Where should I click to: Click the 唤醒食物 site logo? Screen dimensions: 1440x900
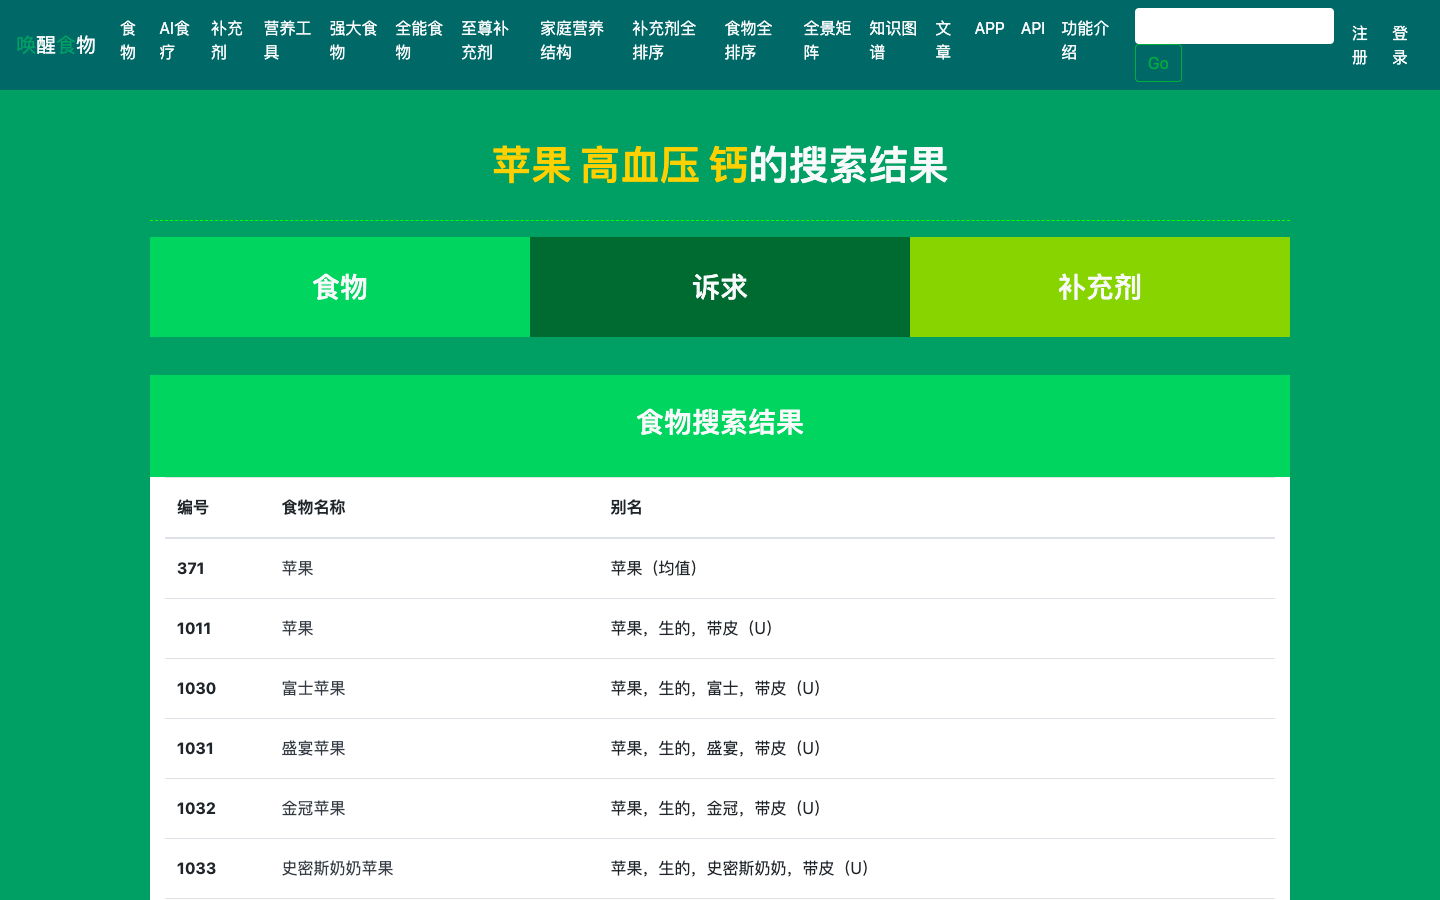56,45
